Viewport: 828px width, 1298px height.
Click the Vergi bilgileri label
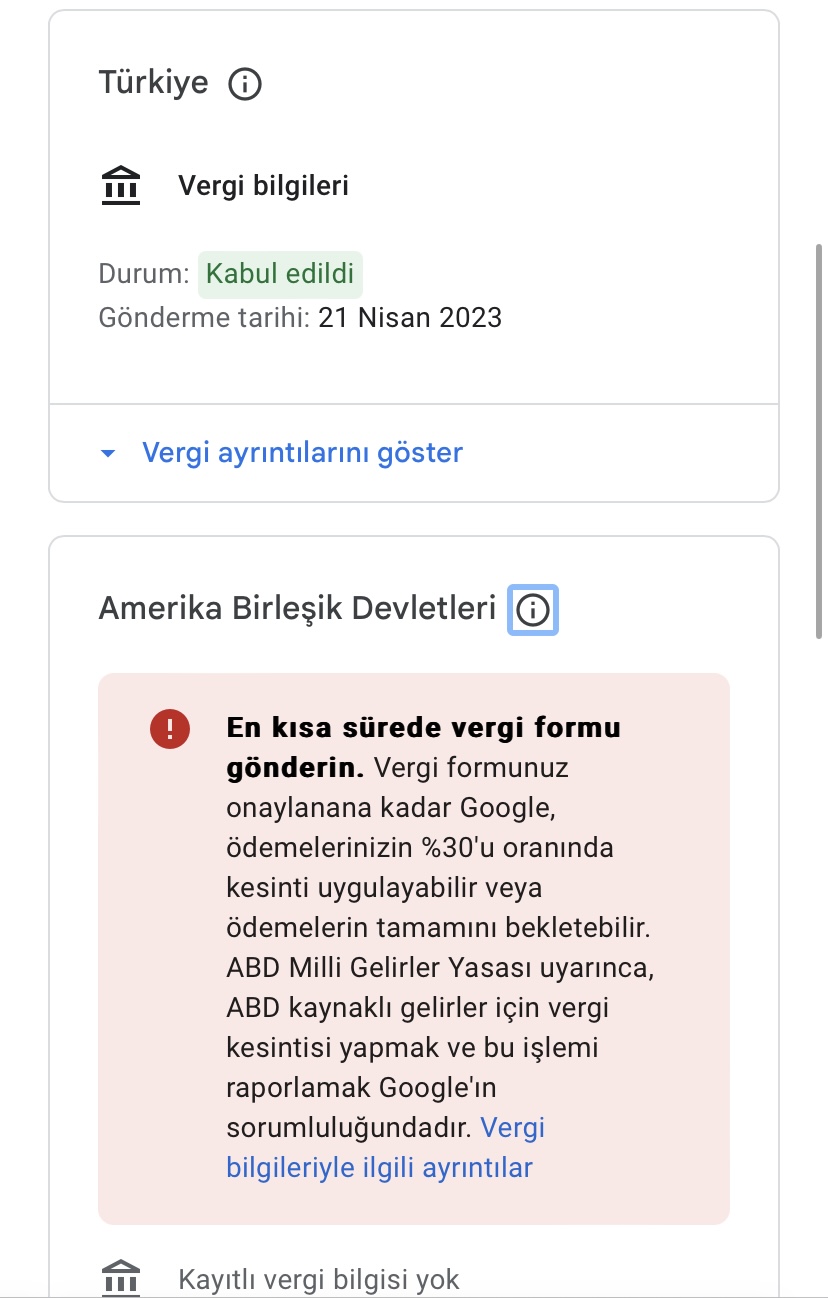[x=264, y=186]
